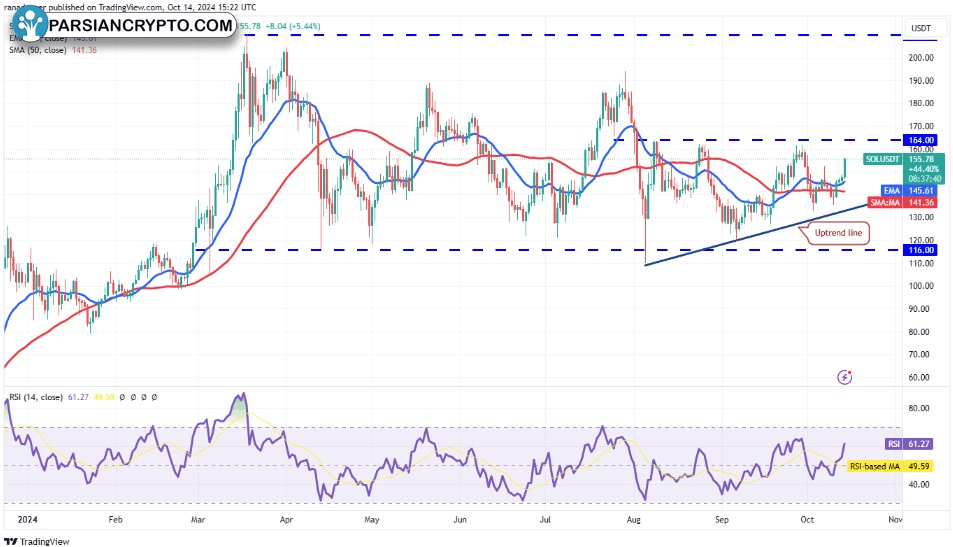Image resolution: width=953 pixels, height=547 pixels.
Task: Click the red SMA:MA axis label
Action: (x=884, y=202)
